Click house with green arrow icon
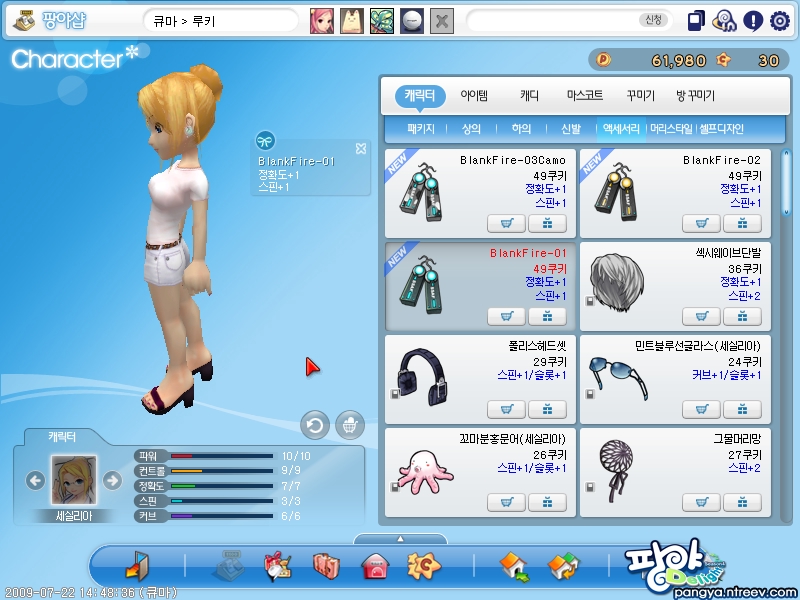The height and width of the screenshot is (600, 800). point(514,567)
